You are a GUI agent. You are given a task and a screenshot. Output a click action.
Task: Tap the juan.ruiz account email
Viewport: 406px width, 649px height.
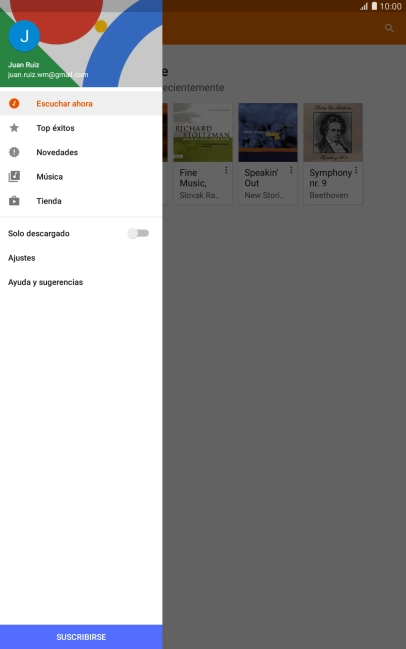pos(48,75)
